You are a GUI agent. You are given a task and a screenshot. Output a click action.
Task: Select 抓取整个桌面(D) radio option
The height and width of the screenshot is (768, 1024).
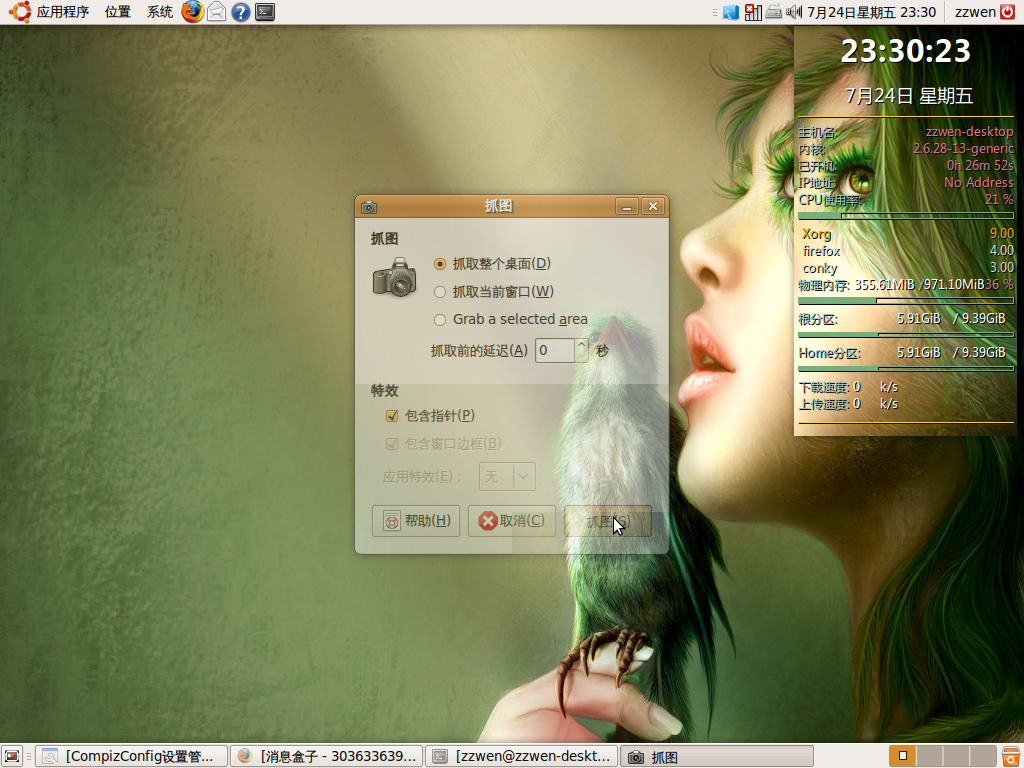492,264
